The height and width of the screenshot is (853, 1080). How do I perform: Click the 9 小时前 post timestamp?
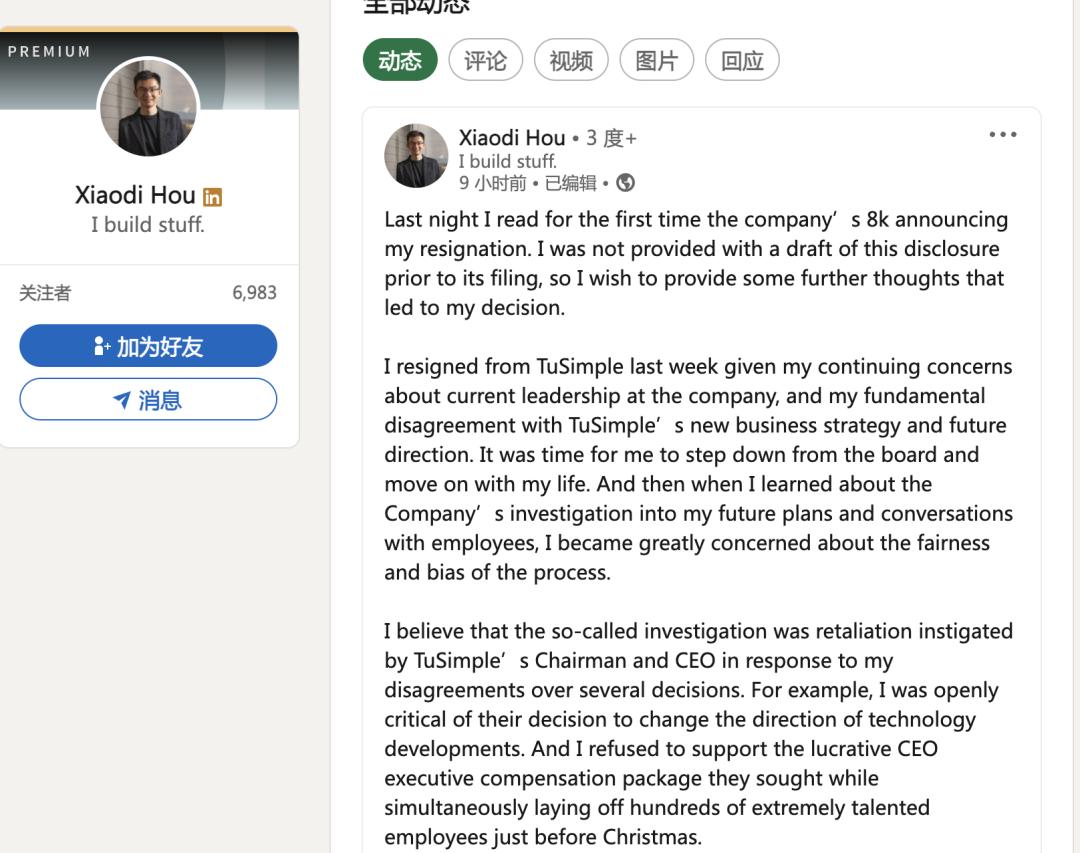492,183
